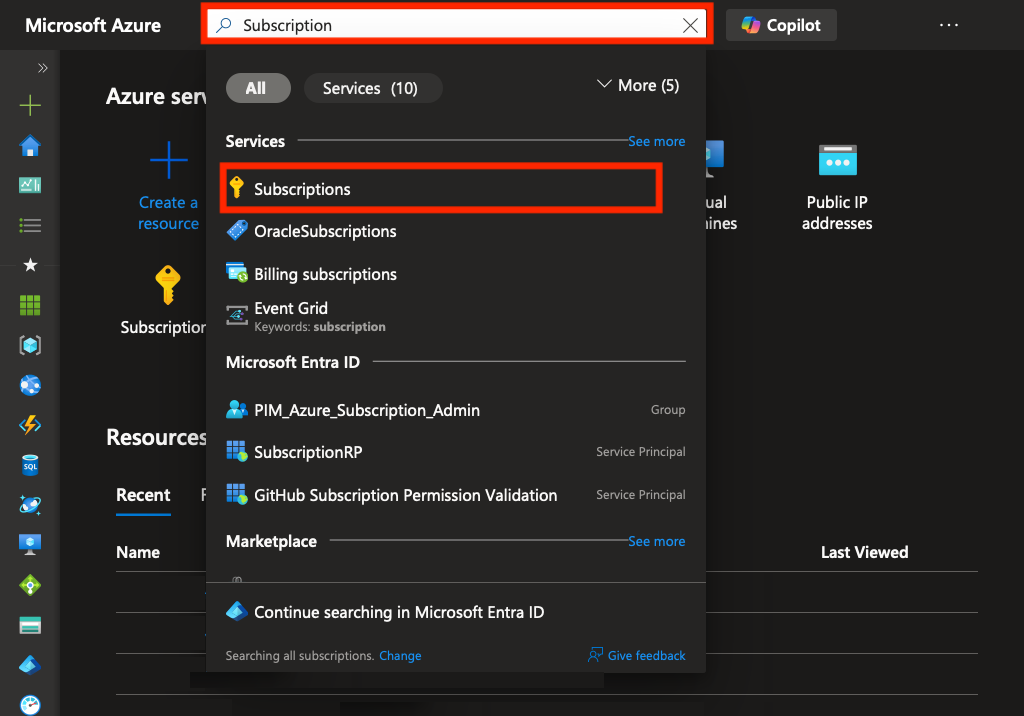
Task: Select Subscriptions in search results
Action: (x=302, y=189)
